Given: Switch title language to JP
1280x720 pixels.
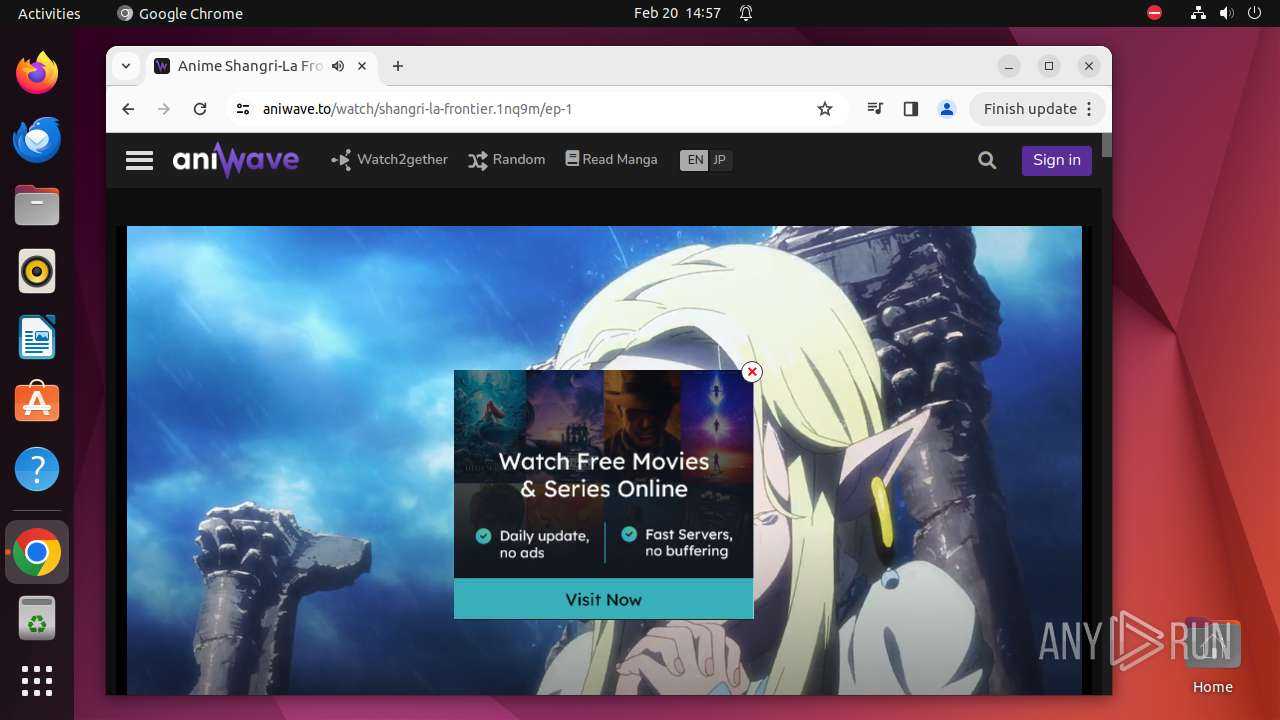Looking at the screenshot, I should point(720,160).
